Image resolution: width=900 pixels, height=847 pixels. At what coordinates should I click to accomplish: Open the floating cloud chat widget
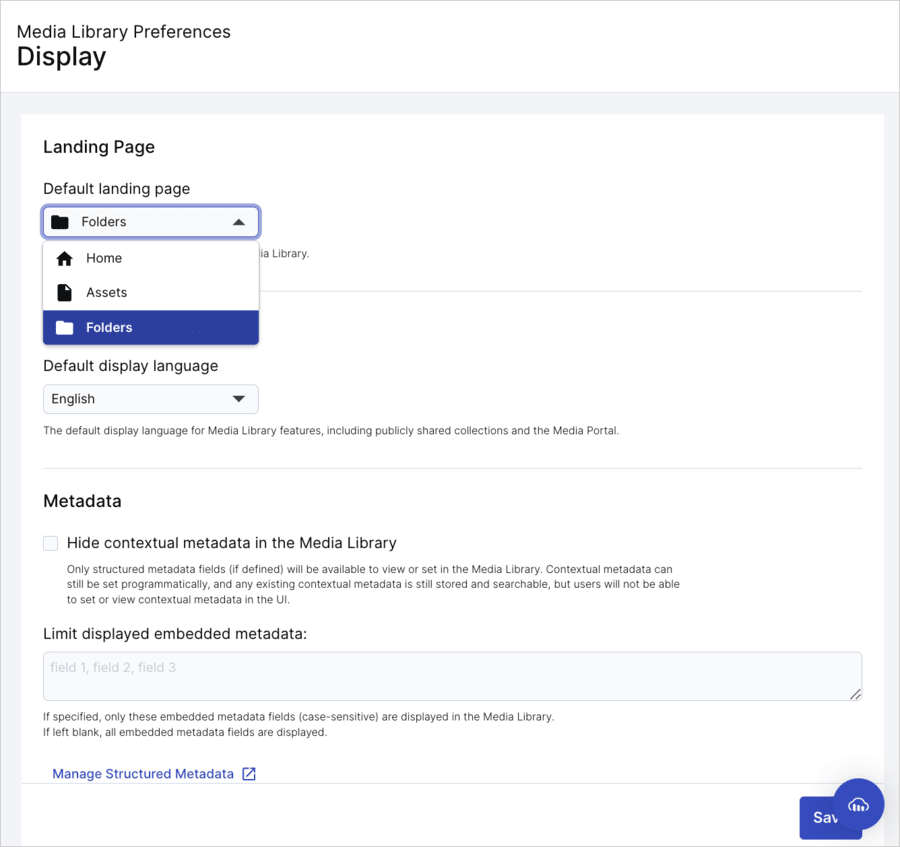[858, 804]
